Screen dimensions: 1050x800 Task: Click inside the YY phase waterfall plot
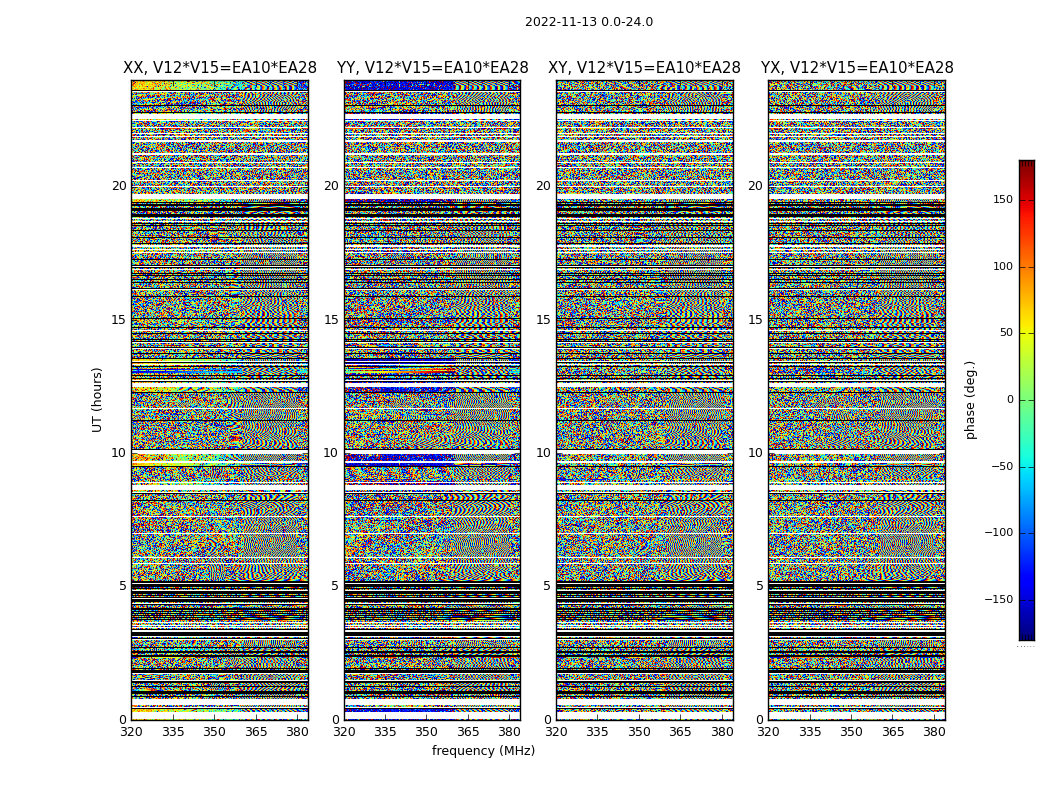point(432,400)
